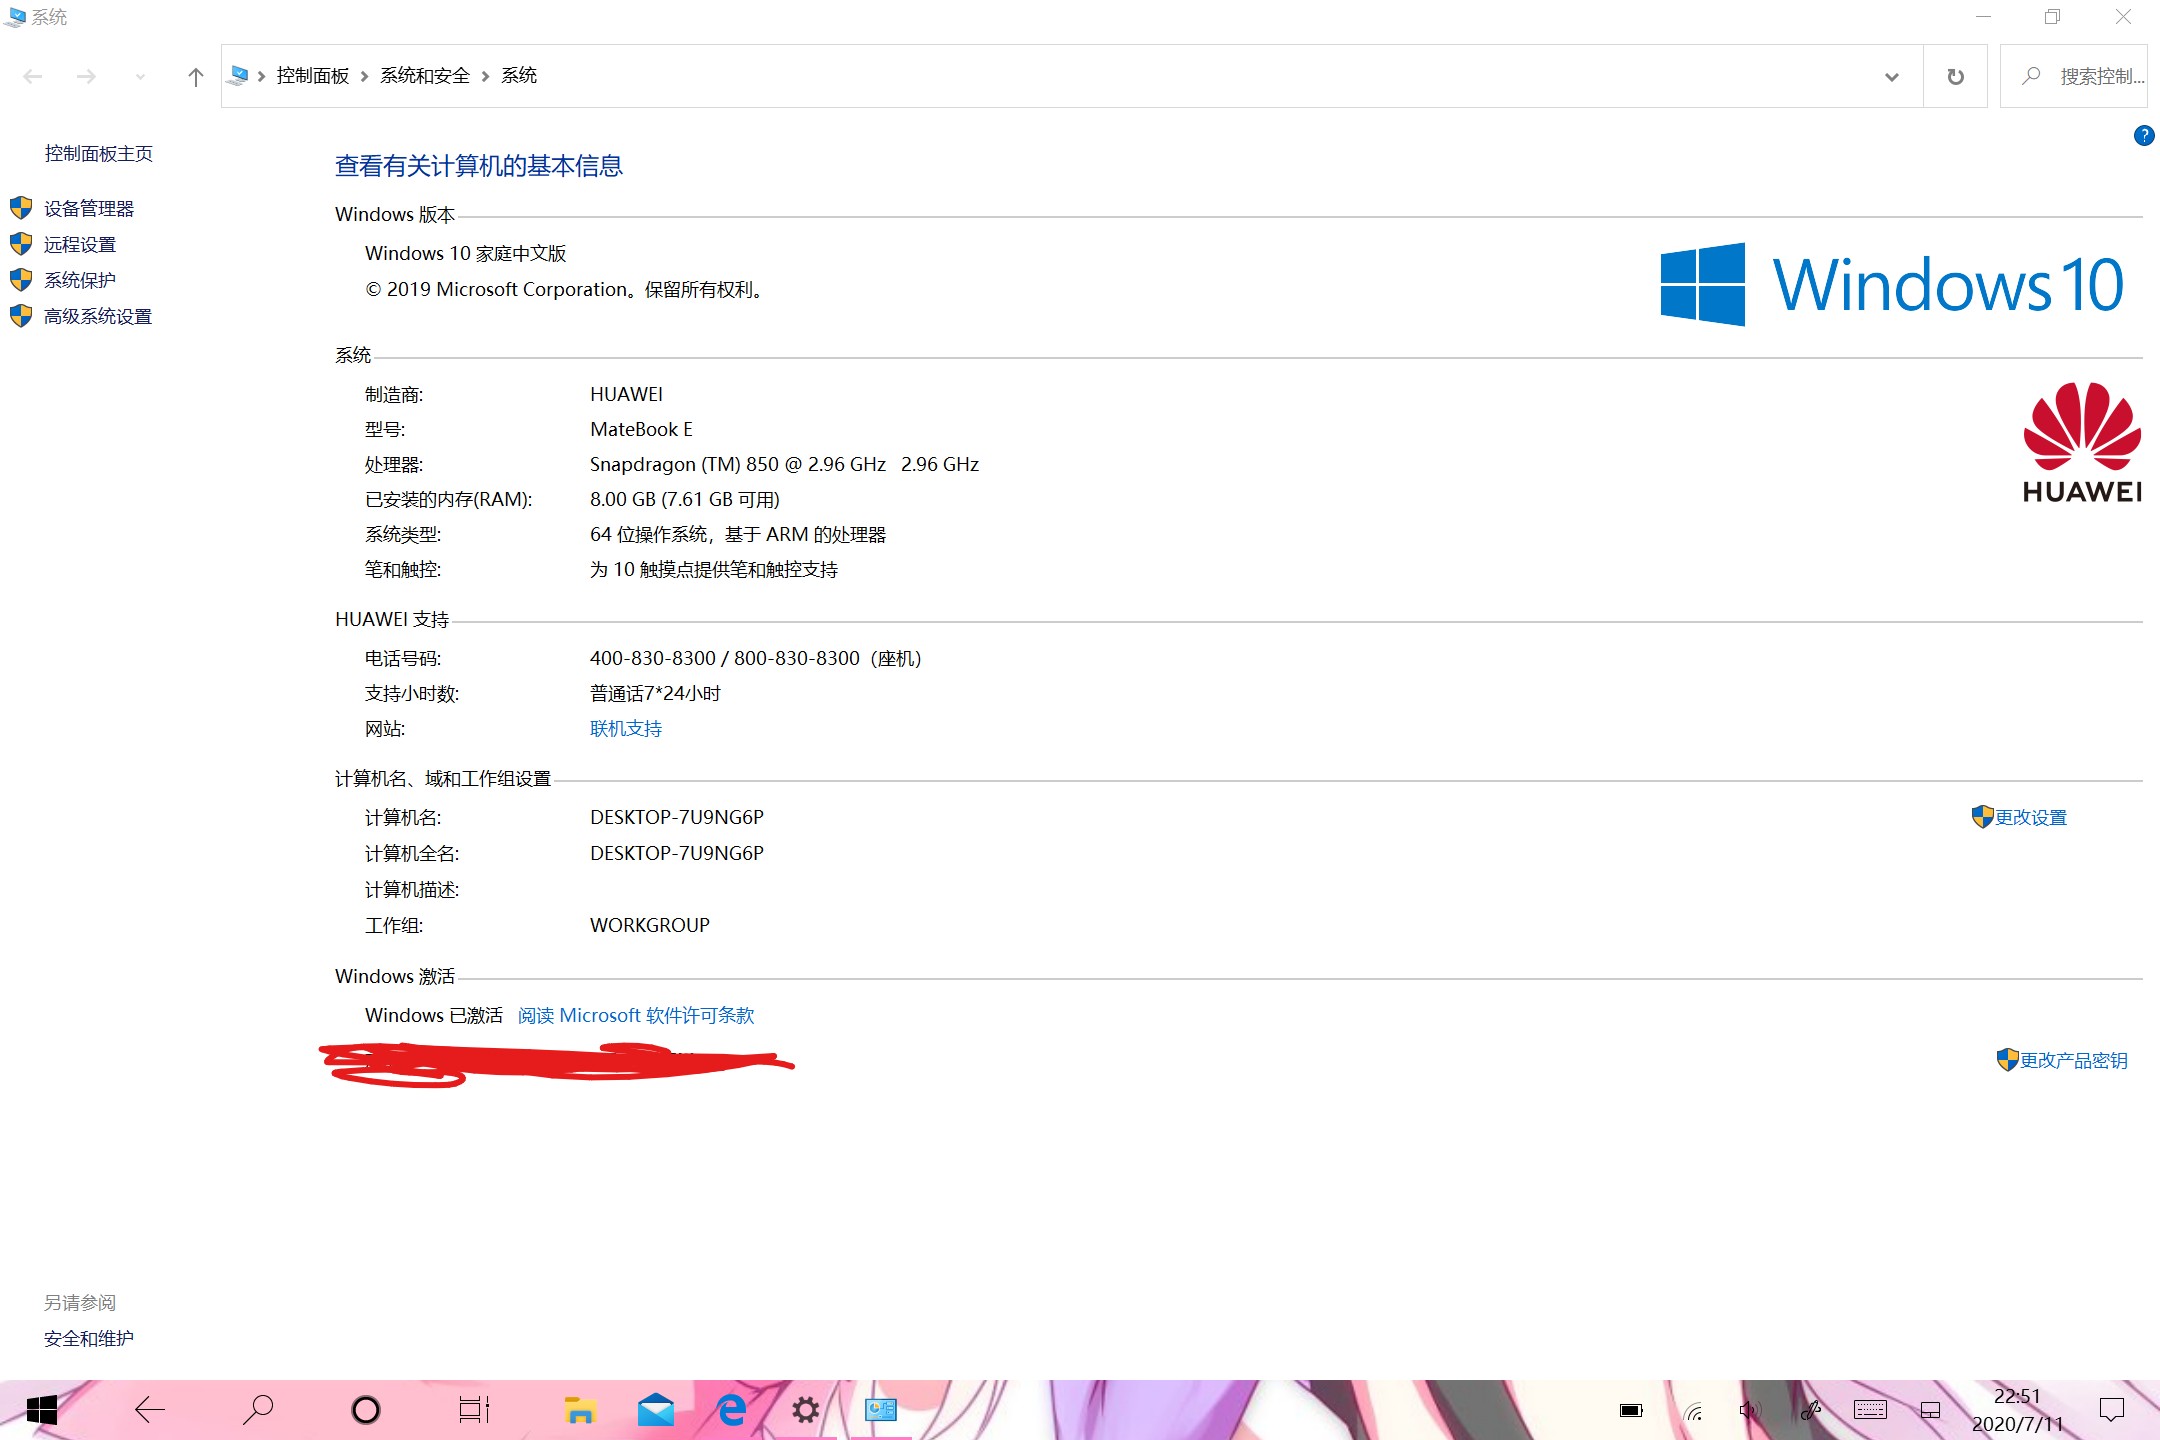Viewport: 2160px width, 1440px height.
Task: Open Windows Ink Workspace pen icon
Action: coord(1811,1411)
